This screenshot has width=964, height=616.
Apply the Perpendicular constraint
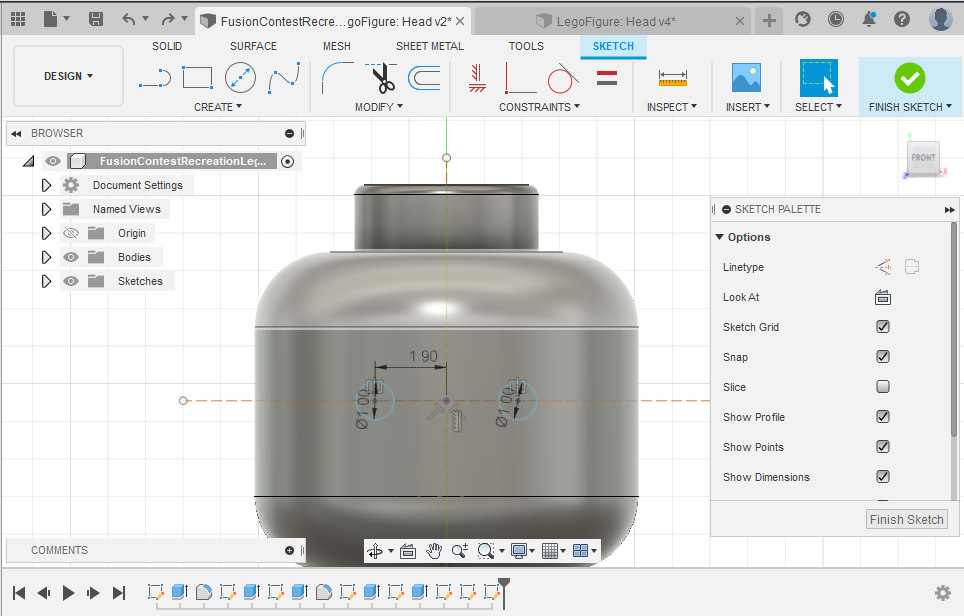520,78
